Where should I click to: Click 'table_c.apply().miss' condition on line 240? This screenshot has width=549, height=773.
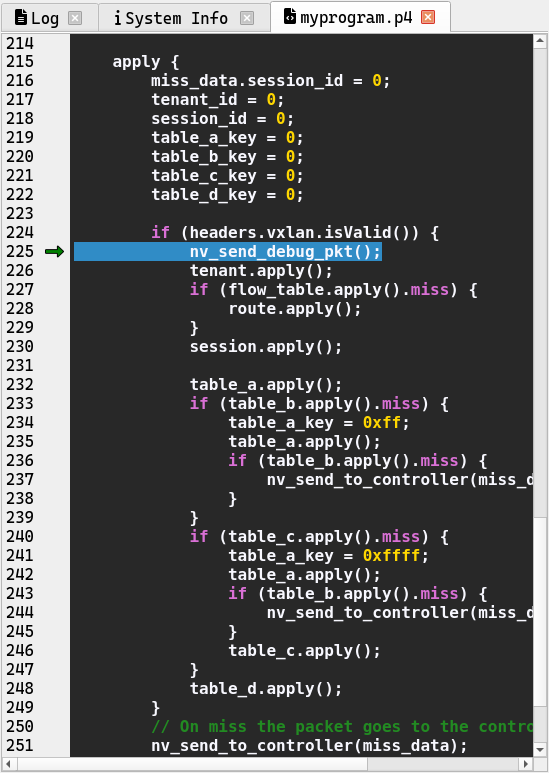(x=324, y=537)
